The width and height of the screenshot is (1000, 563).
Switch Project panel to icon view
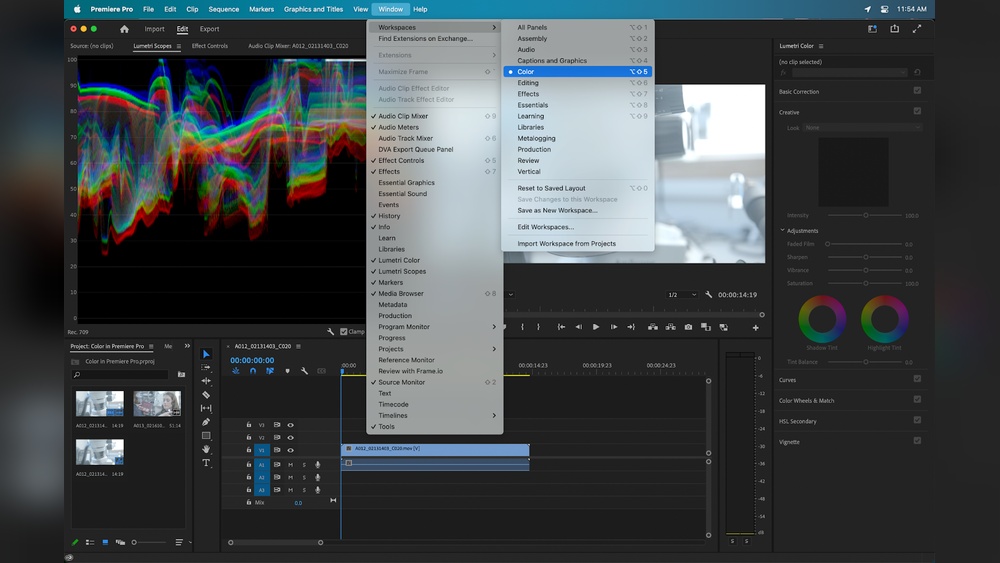[105, 543]
